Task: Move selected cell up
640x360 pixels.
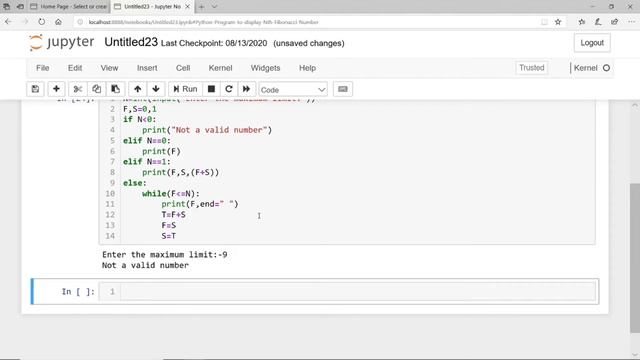Action: 138,89
